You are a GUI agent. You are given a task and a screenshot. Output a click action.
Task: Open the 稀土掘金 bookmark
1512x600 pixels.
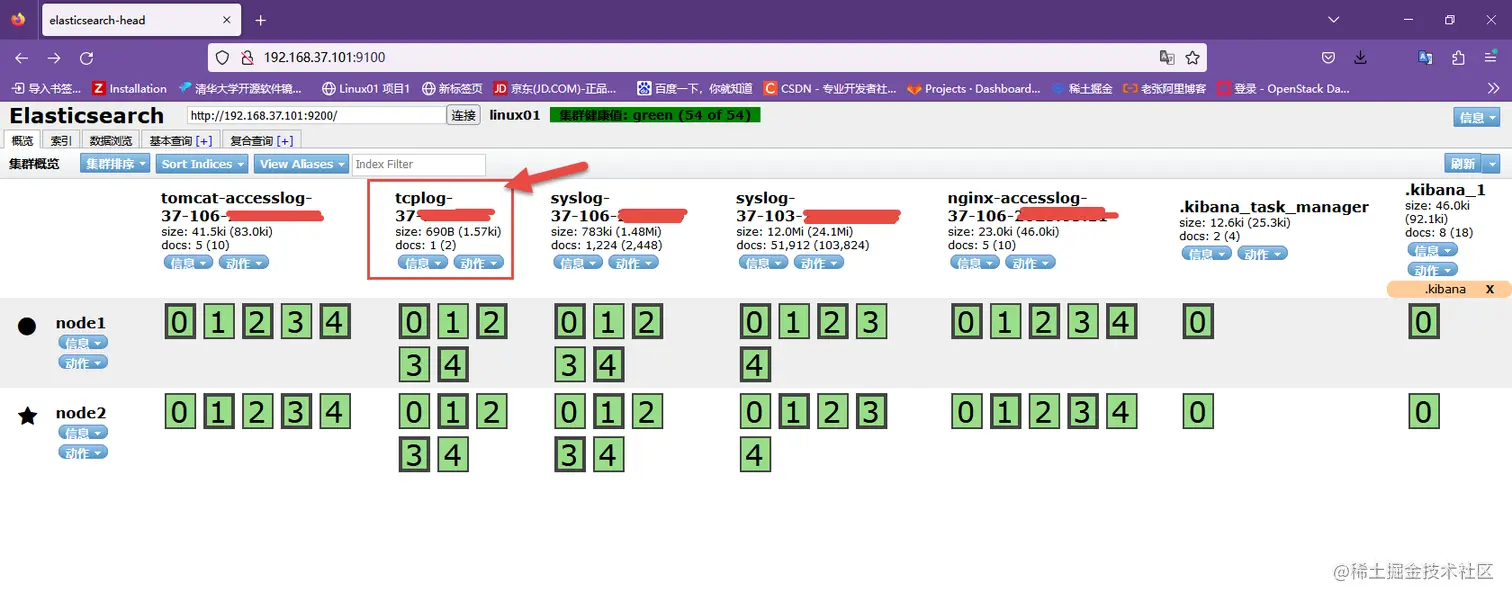click(x=1081, y=88)
